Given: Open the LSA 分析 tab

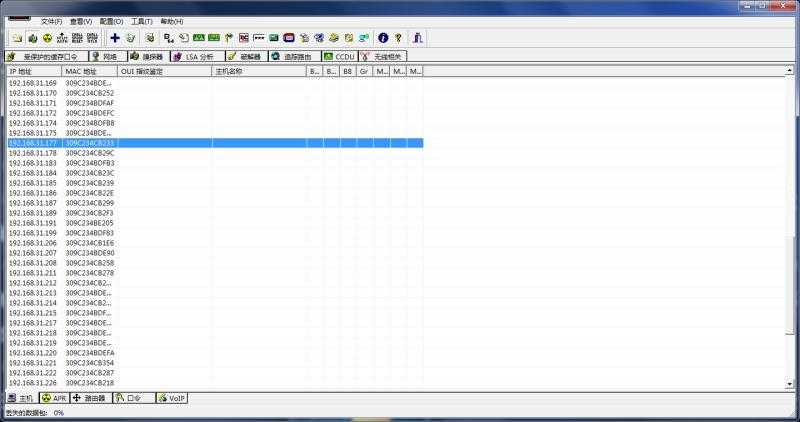Looking at the screenshot, I should click(198, 57).
